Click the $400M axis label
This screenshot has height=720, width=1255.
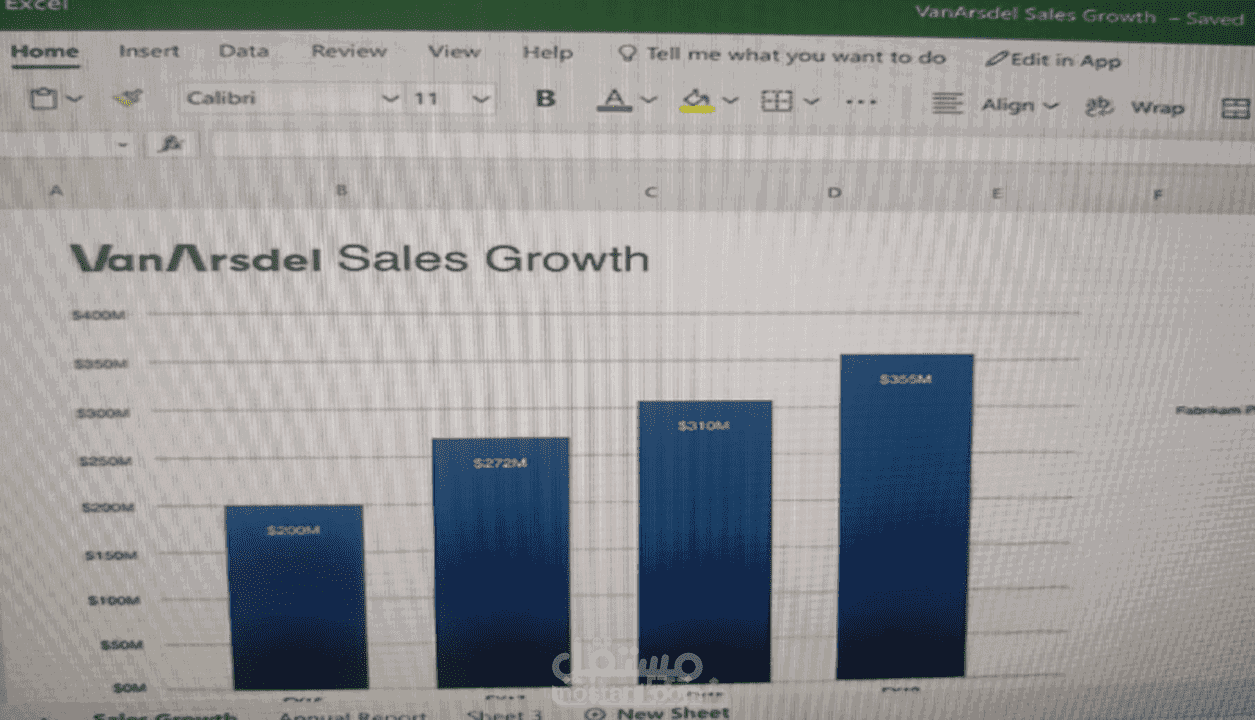click(98, 315)
